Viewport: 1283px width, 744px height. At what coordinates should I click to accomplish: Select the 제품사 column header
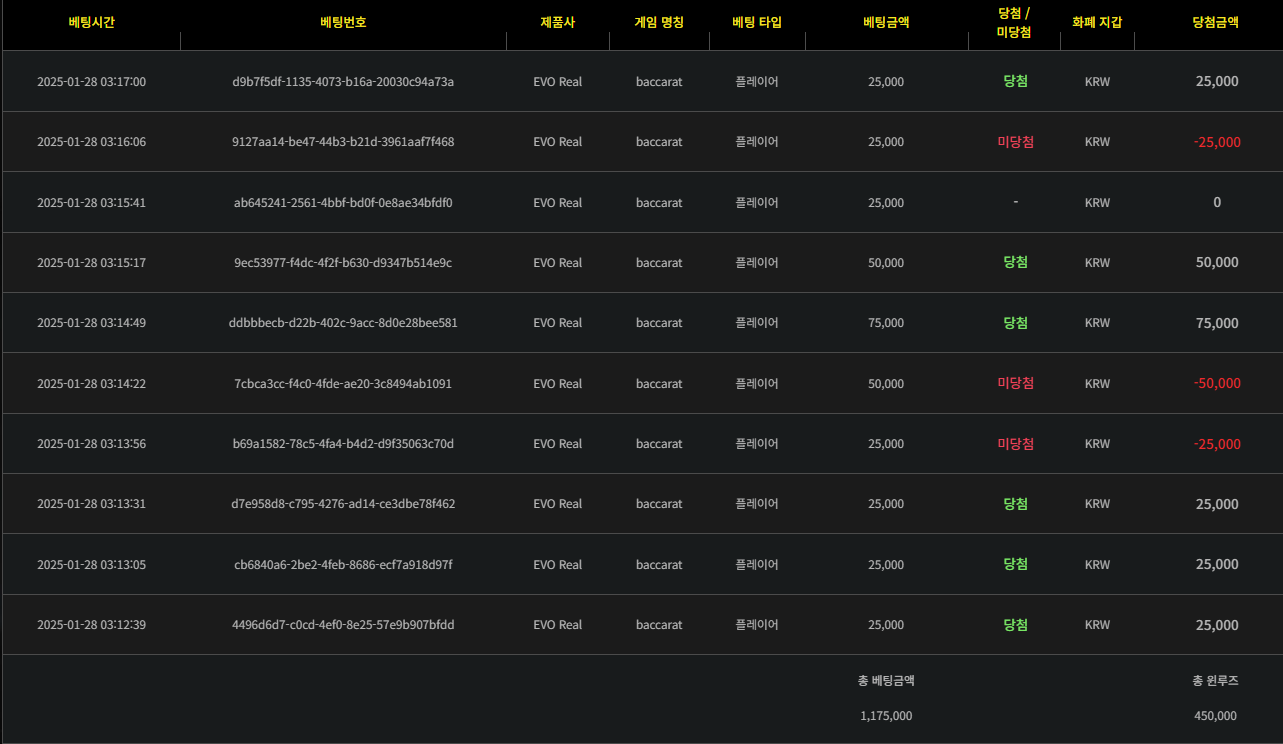pos(557,22)
